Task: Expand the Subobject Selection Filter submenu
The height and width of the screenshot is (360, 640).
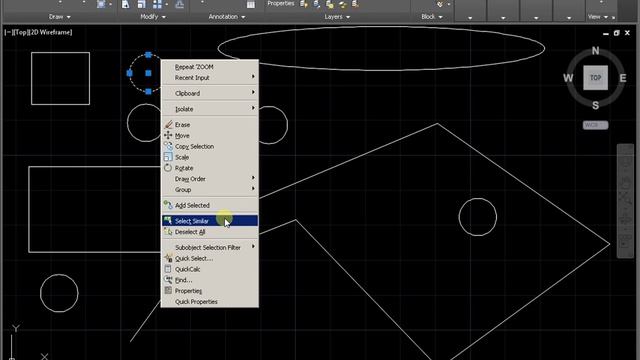Action: coord(210,247)
